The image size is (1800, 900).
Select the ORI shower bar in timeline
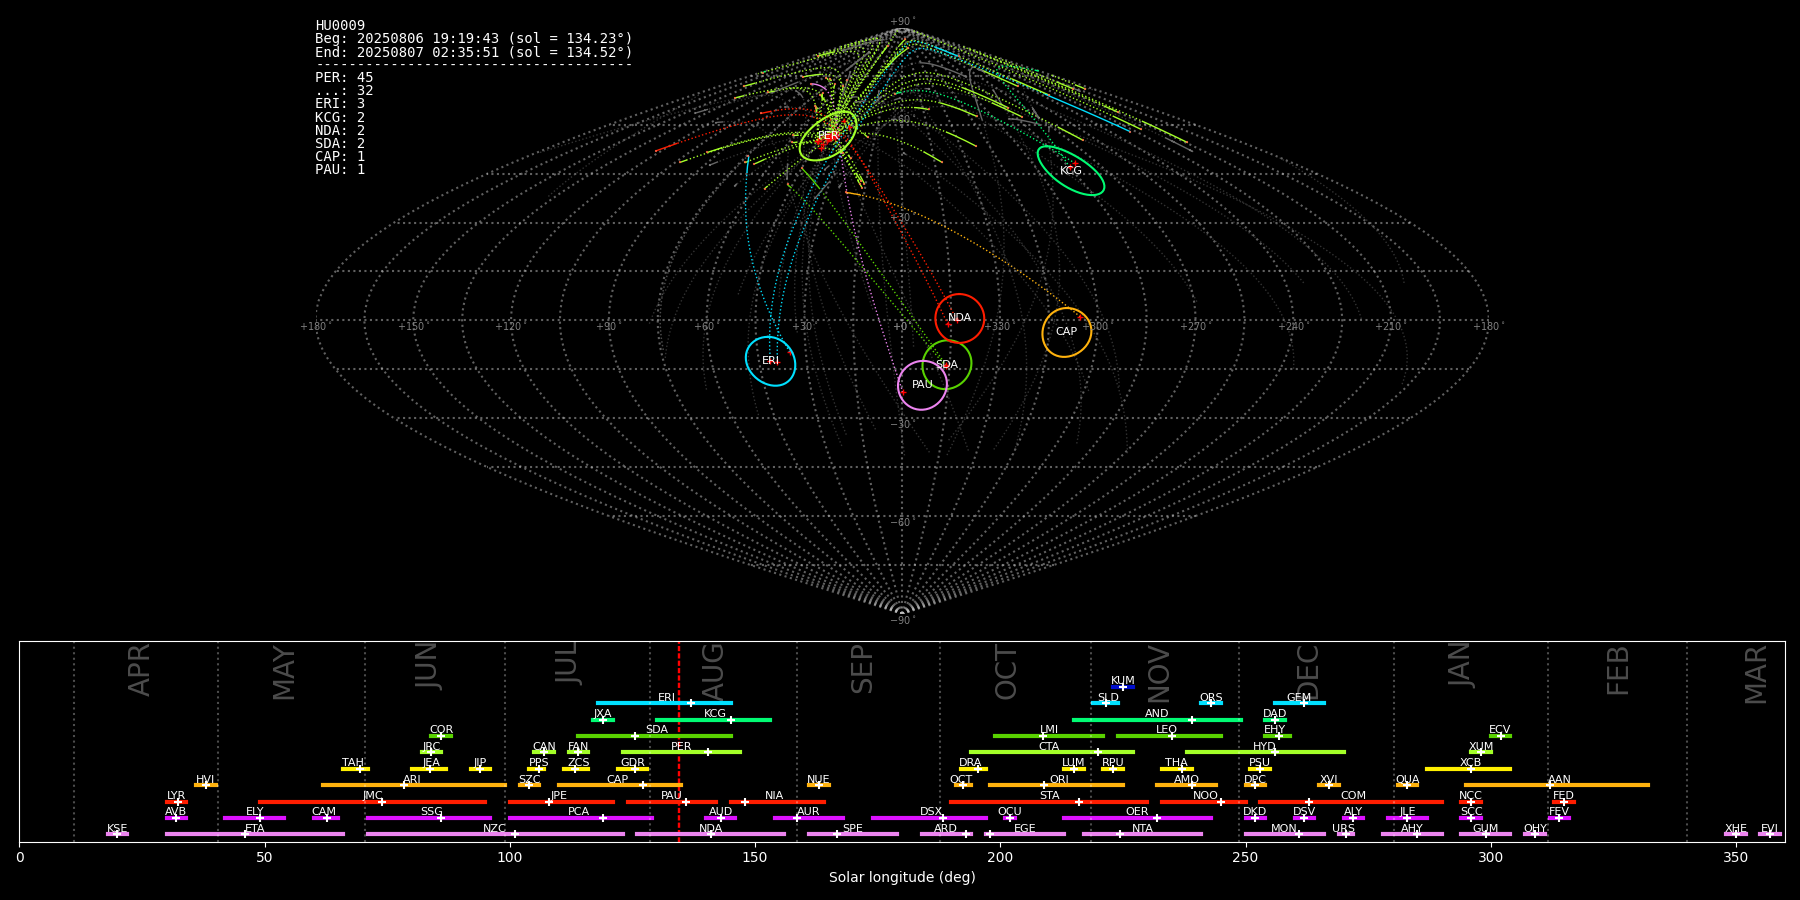pos(1056,785)
